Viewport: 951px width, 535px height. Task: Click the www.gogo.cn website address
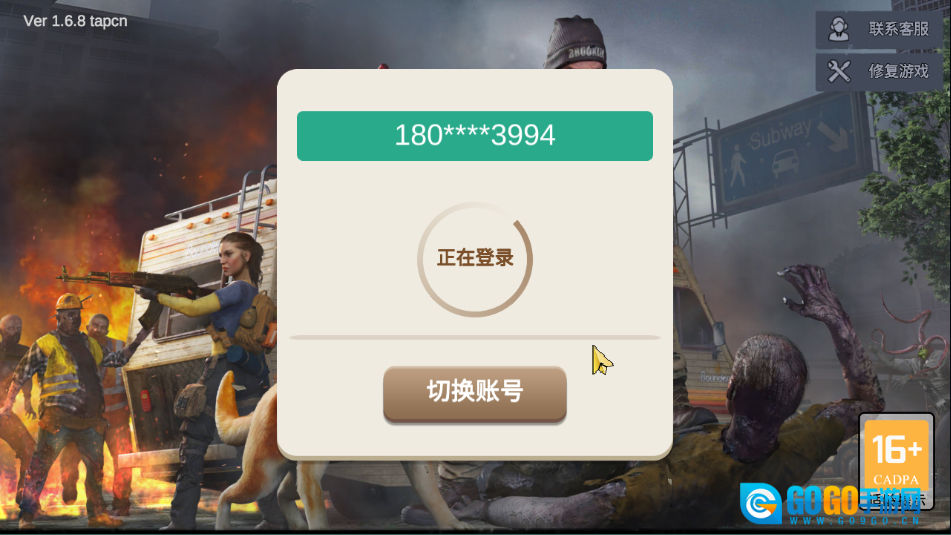(x=855, y=520)
